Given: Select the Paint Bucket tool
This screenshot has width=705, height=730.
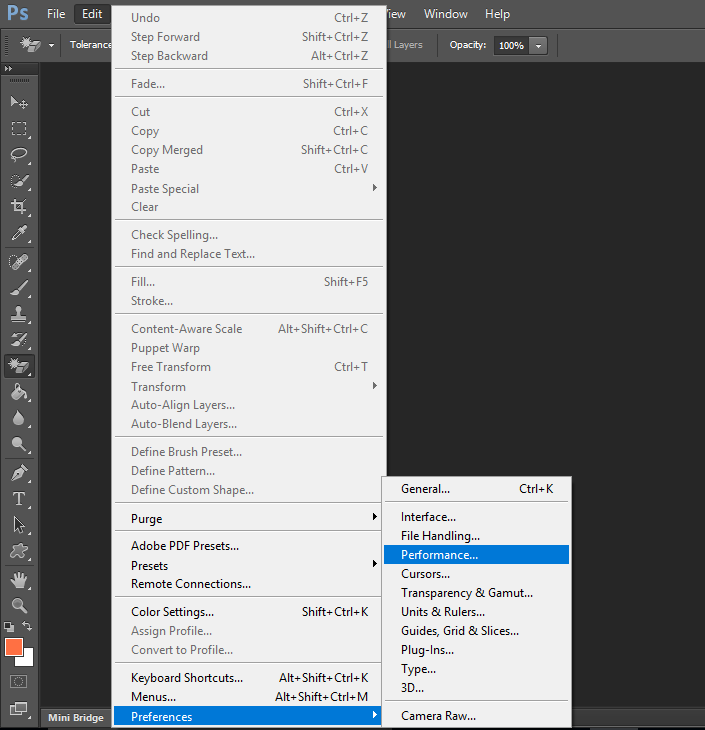Looking at the screenshot, I should pos(19,392).
